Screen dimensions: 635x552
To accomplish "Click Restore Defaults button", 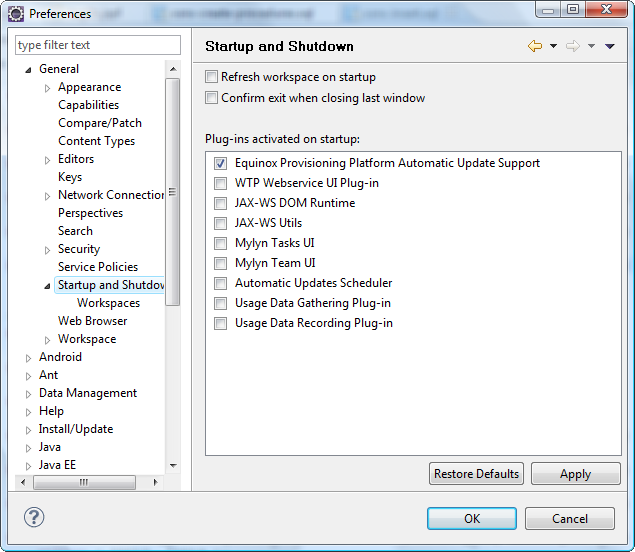I will [x=476, y=473].
